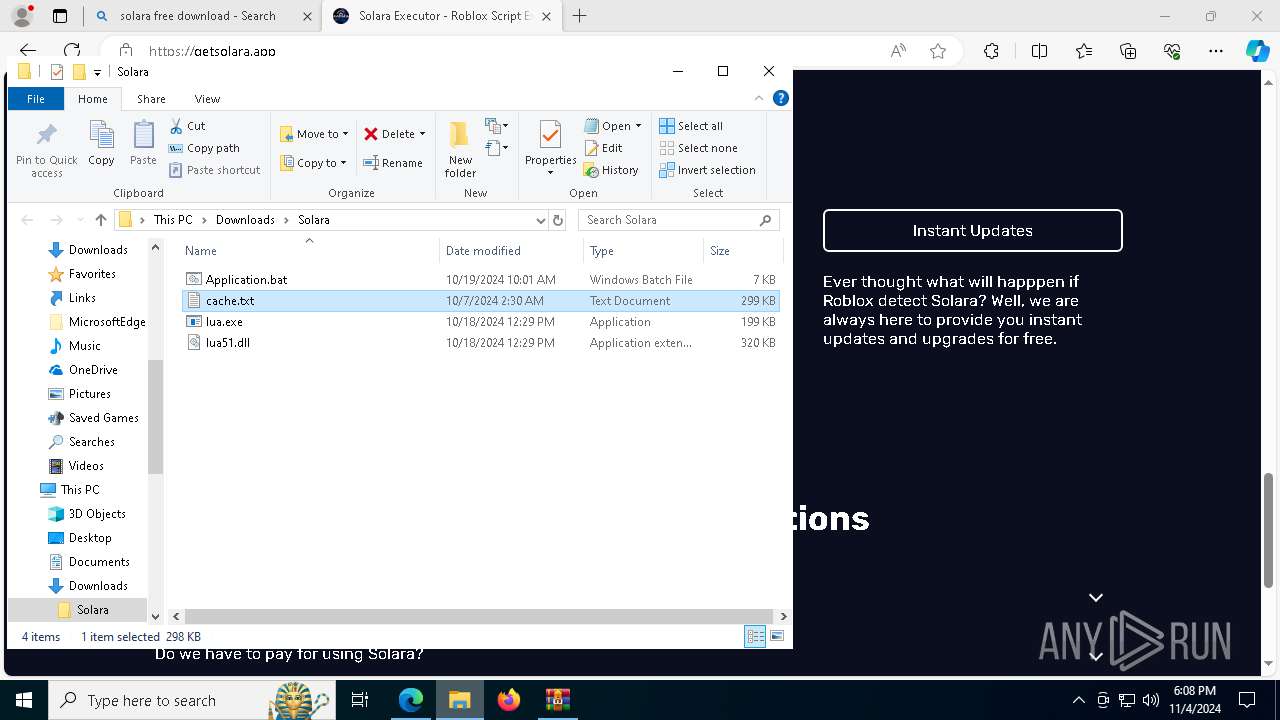Image resolution: width=1280 pixels, height=720 pixels.
Task: Switch to the View ribbon tab
Action: point(207,99)
